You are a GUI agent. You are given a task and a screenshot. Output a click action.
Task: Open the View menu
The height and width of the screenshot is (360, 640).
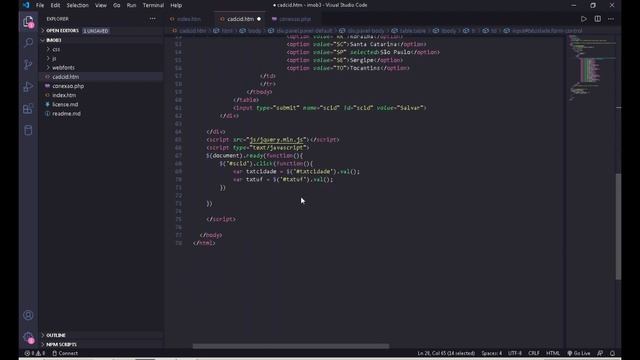pos(100,5)
